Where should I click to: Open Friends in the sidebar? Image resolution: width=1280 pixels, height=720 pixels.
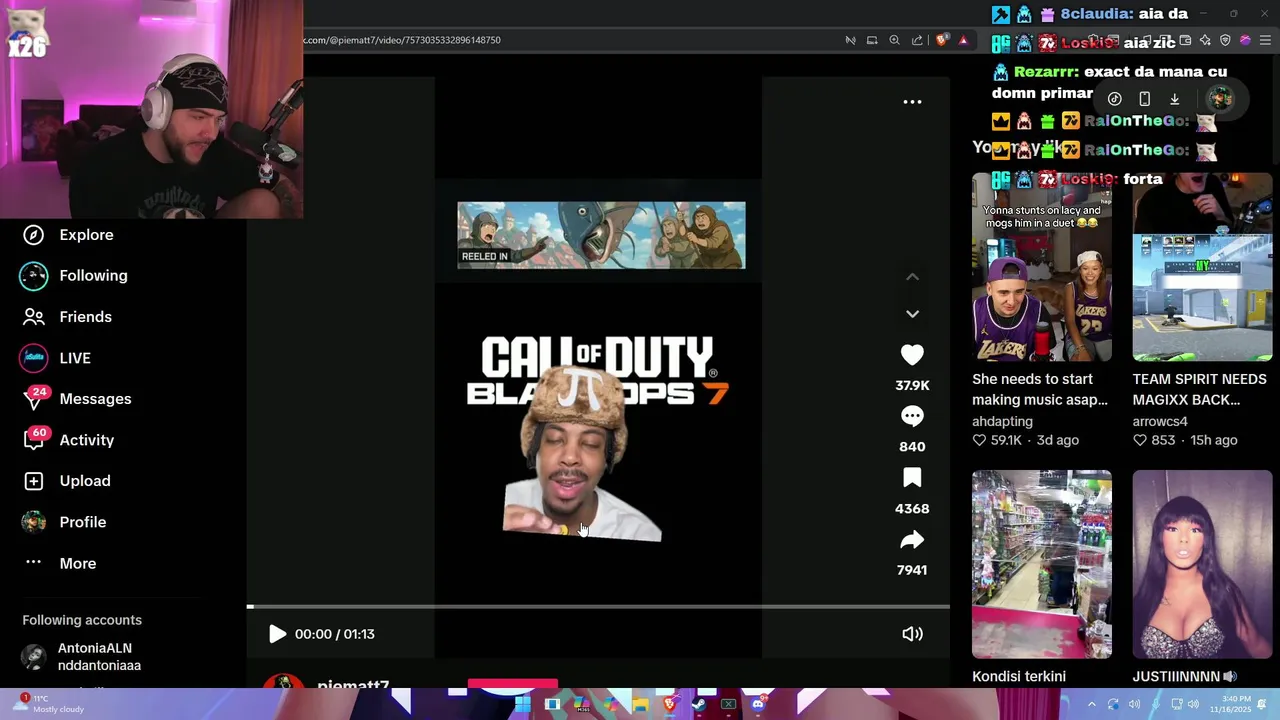pyautogui.click(x=67, y=317)
